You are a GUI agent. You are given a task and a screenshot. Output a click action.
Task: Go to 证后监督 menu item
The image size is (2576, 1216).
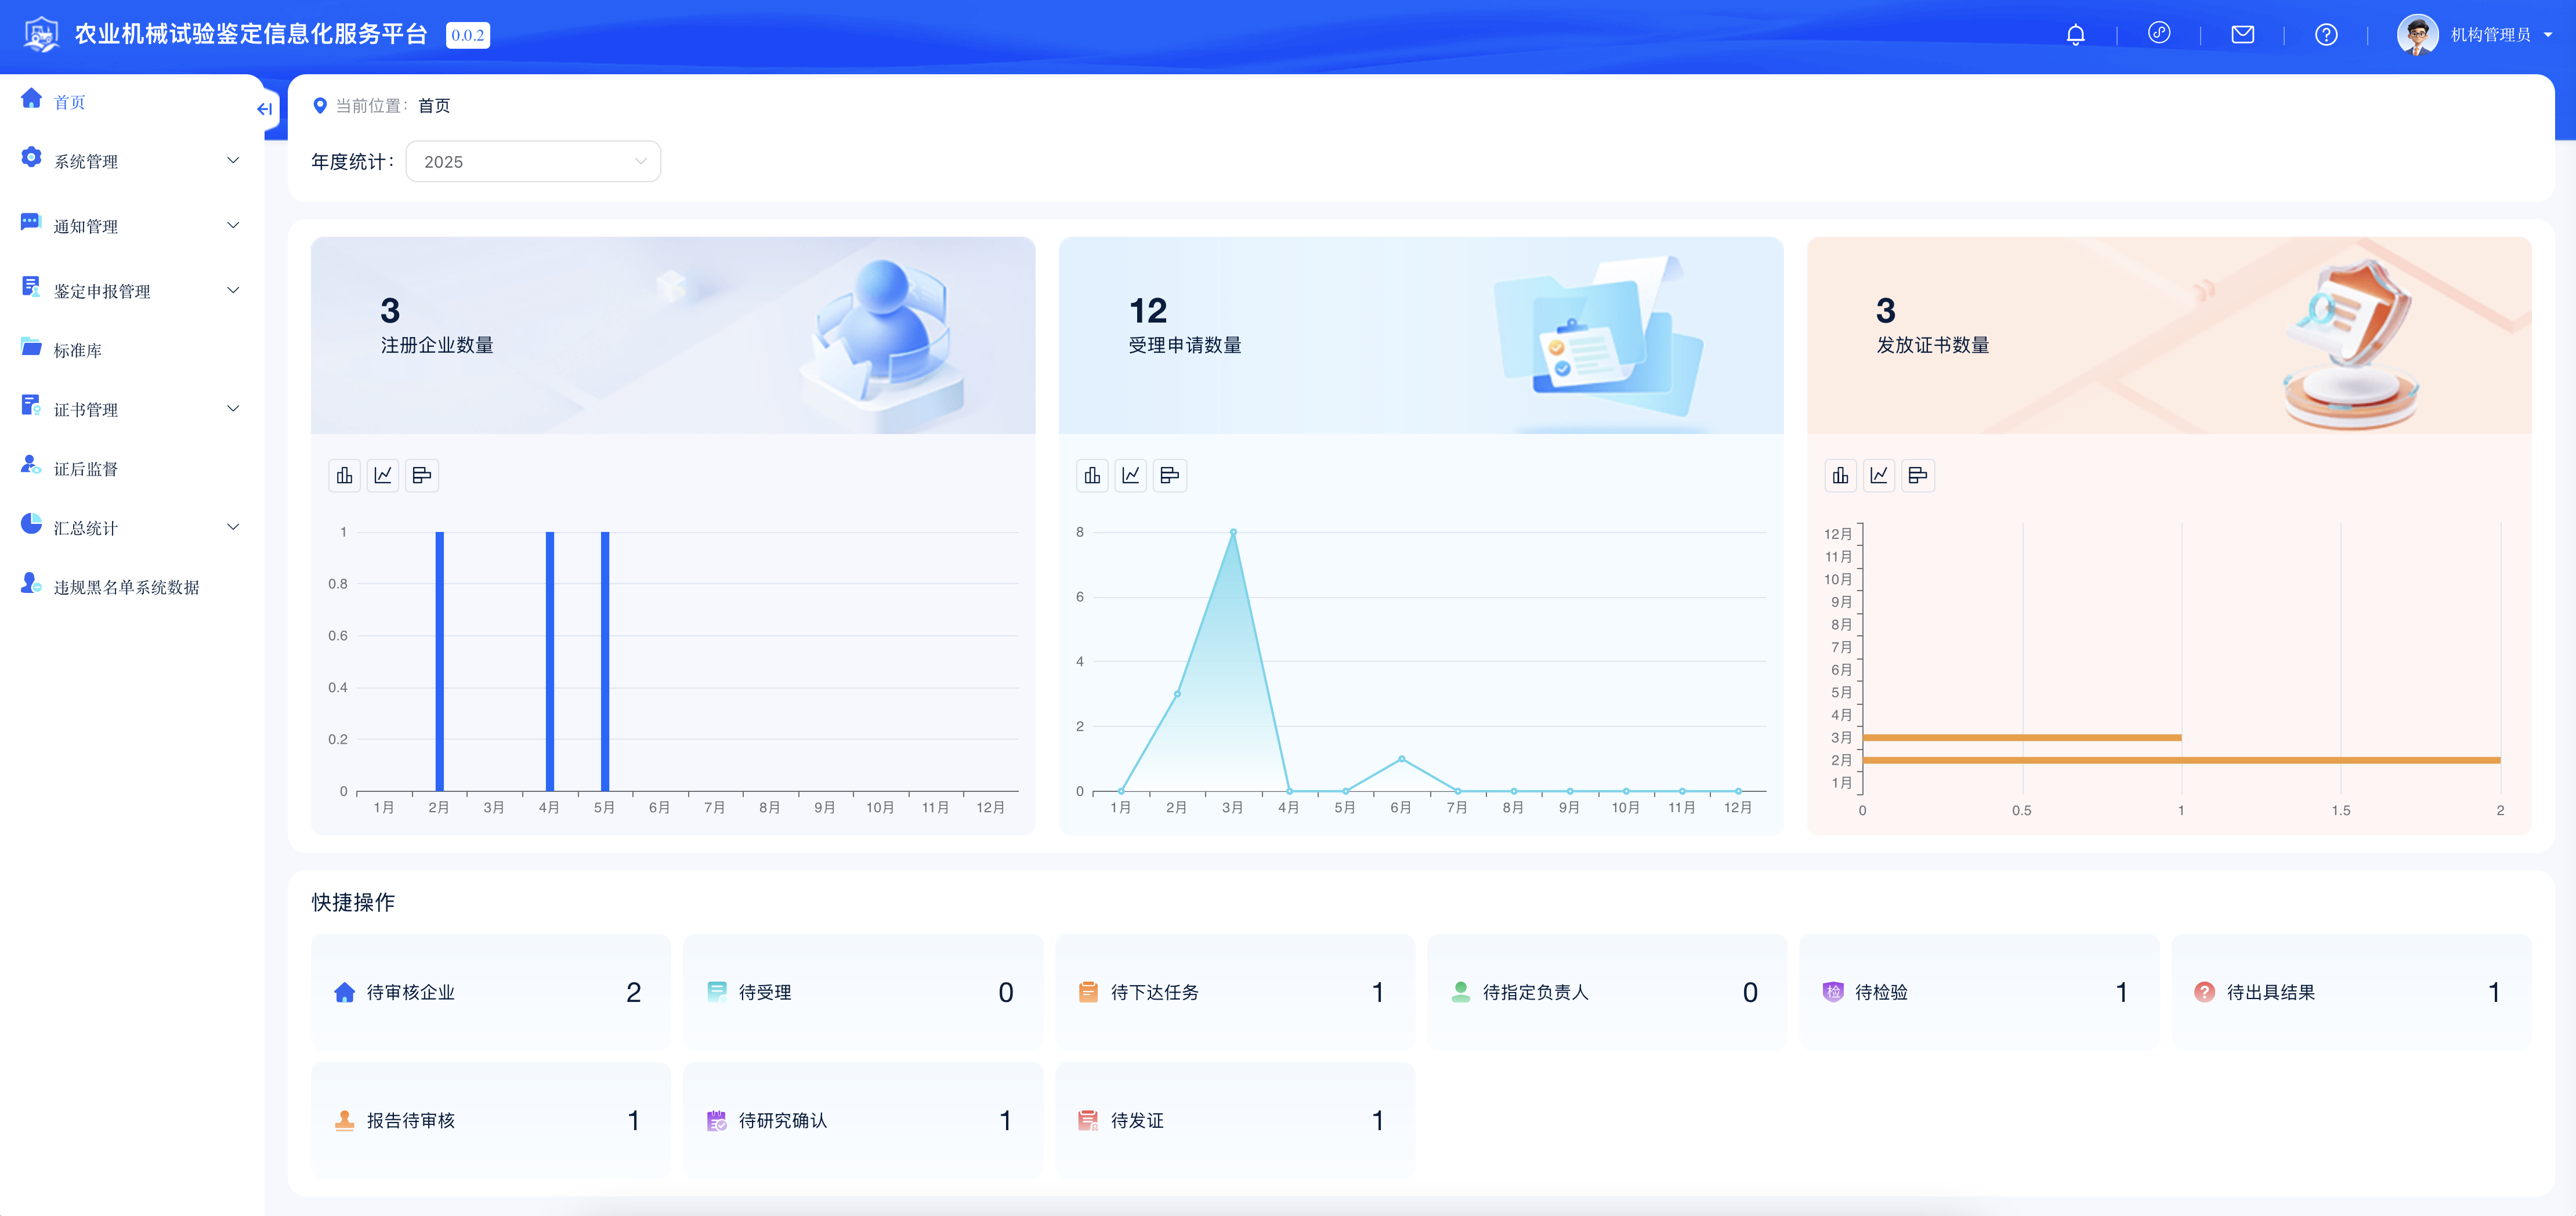click(86, 469)
